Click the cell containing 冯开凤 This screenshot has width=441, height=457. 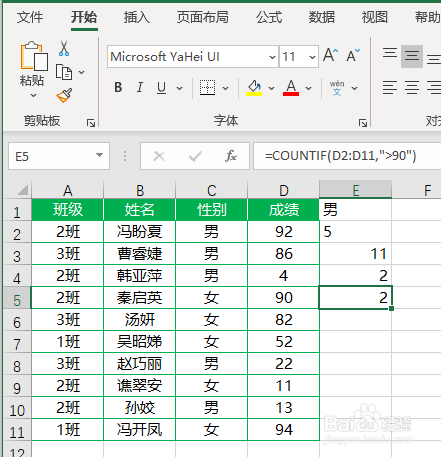[140, 430]
